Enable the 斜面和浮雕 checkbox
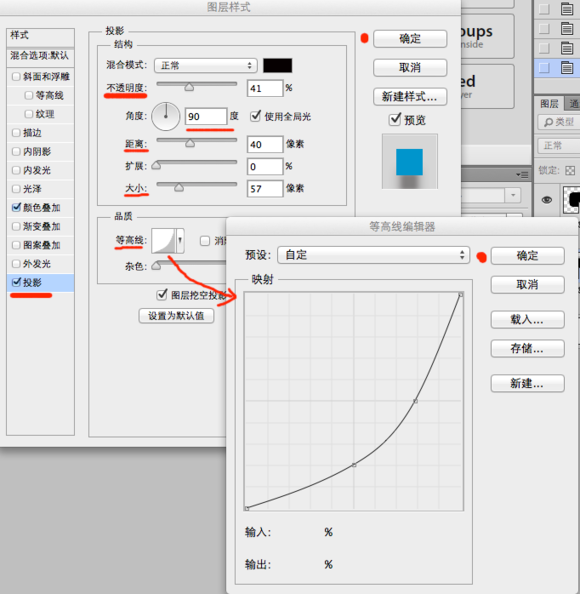The image size is (580, 594). coord(16,77)
